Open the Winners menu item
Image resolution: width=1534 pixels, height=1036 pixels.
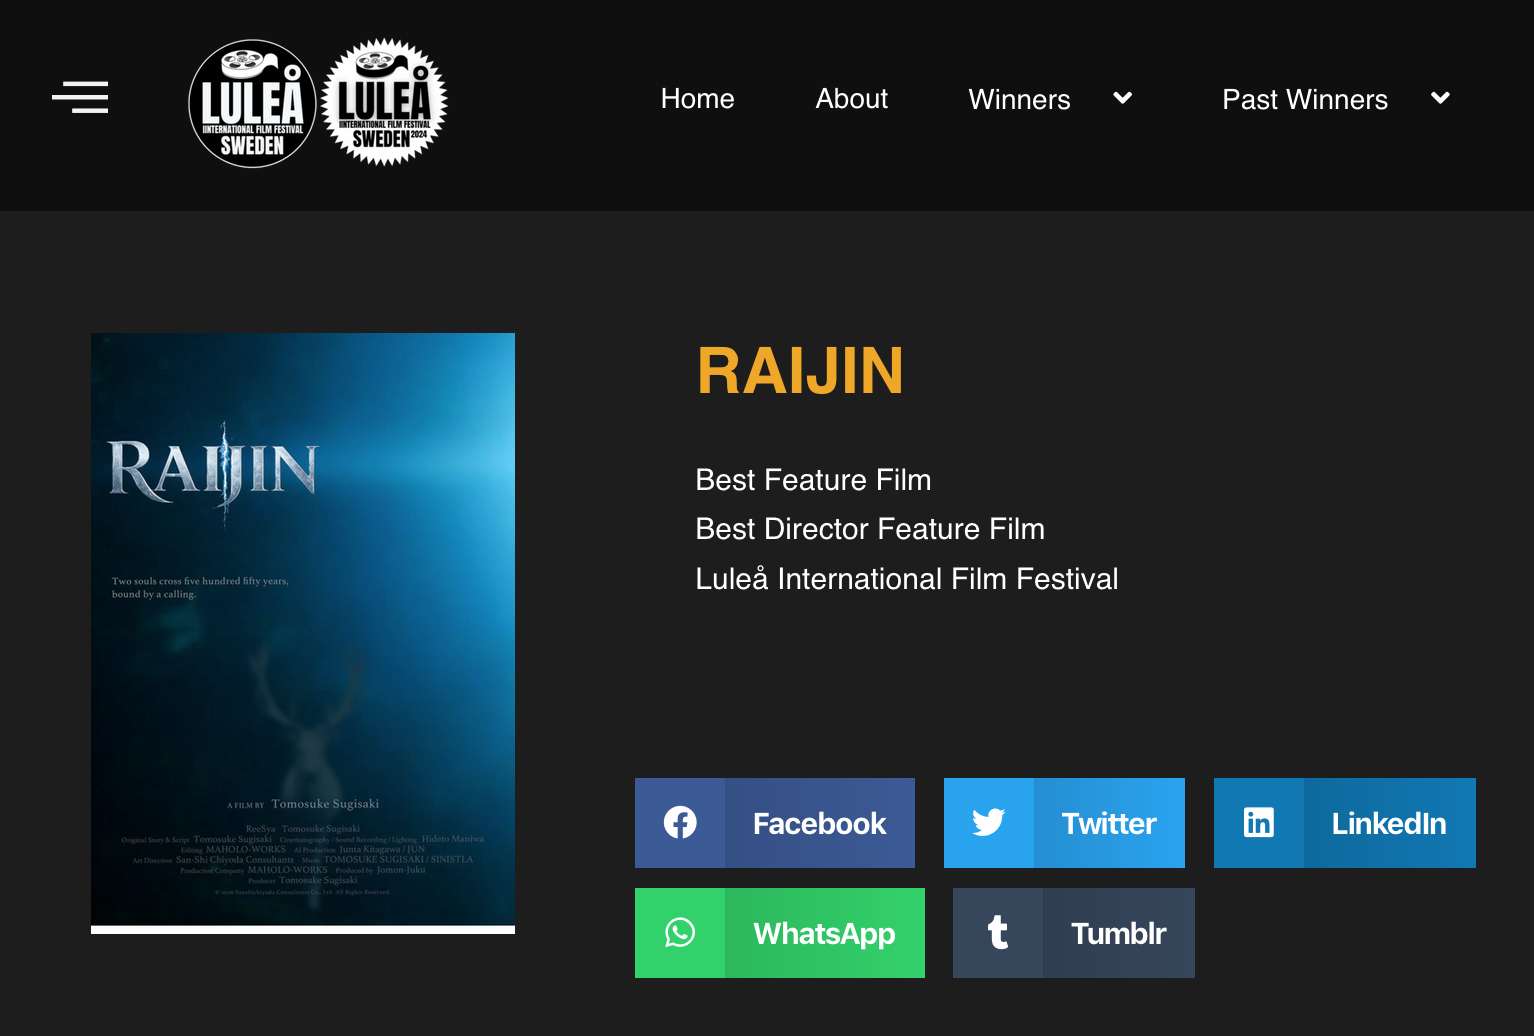pyautogui.click(x=1019, y=100)
